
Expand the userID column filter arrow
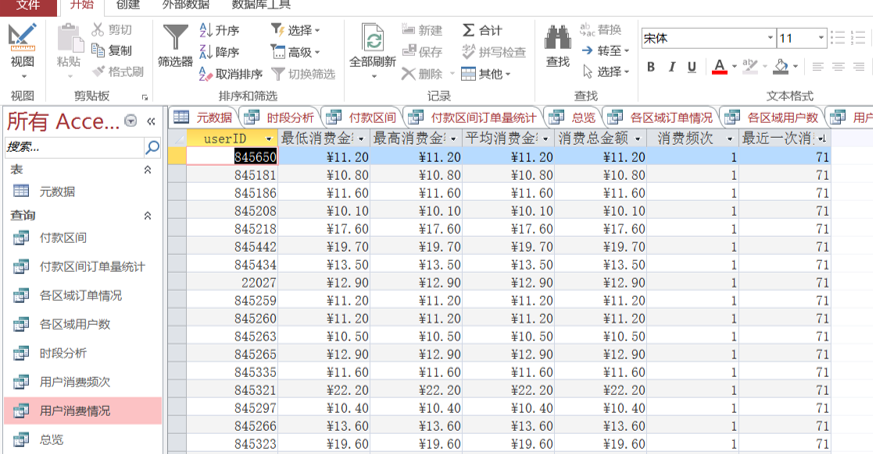(x=268, y=138)
